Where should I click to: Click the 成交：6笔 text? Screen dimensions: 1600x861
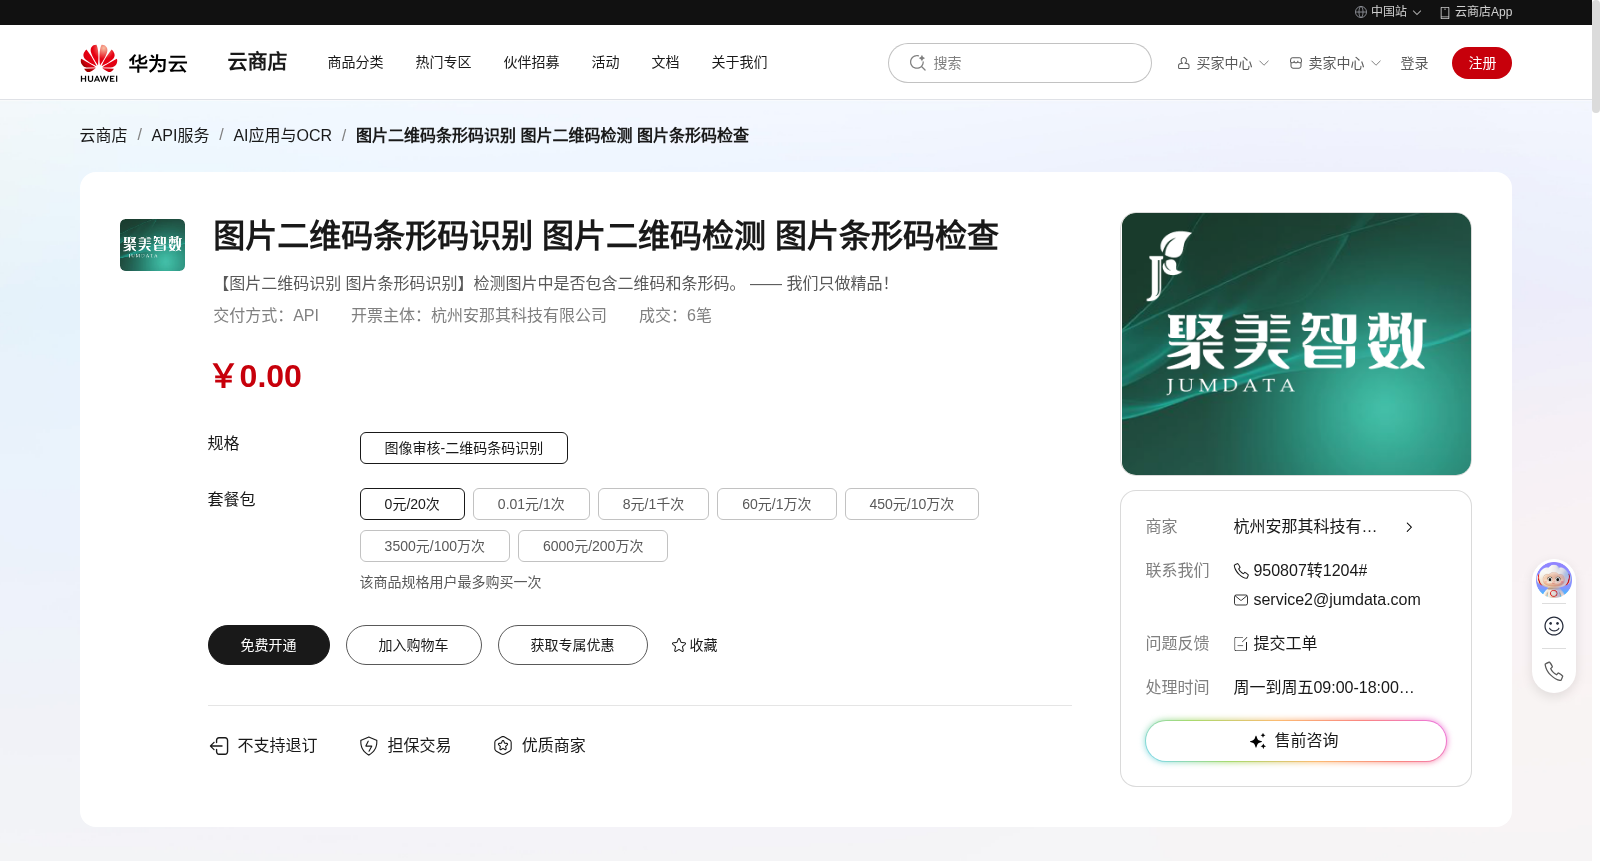(x=675, y=316)
